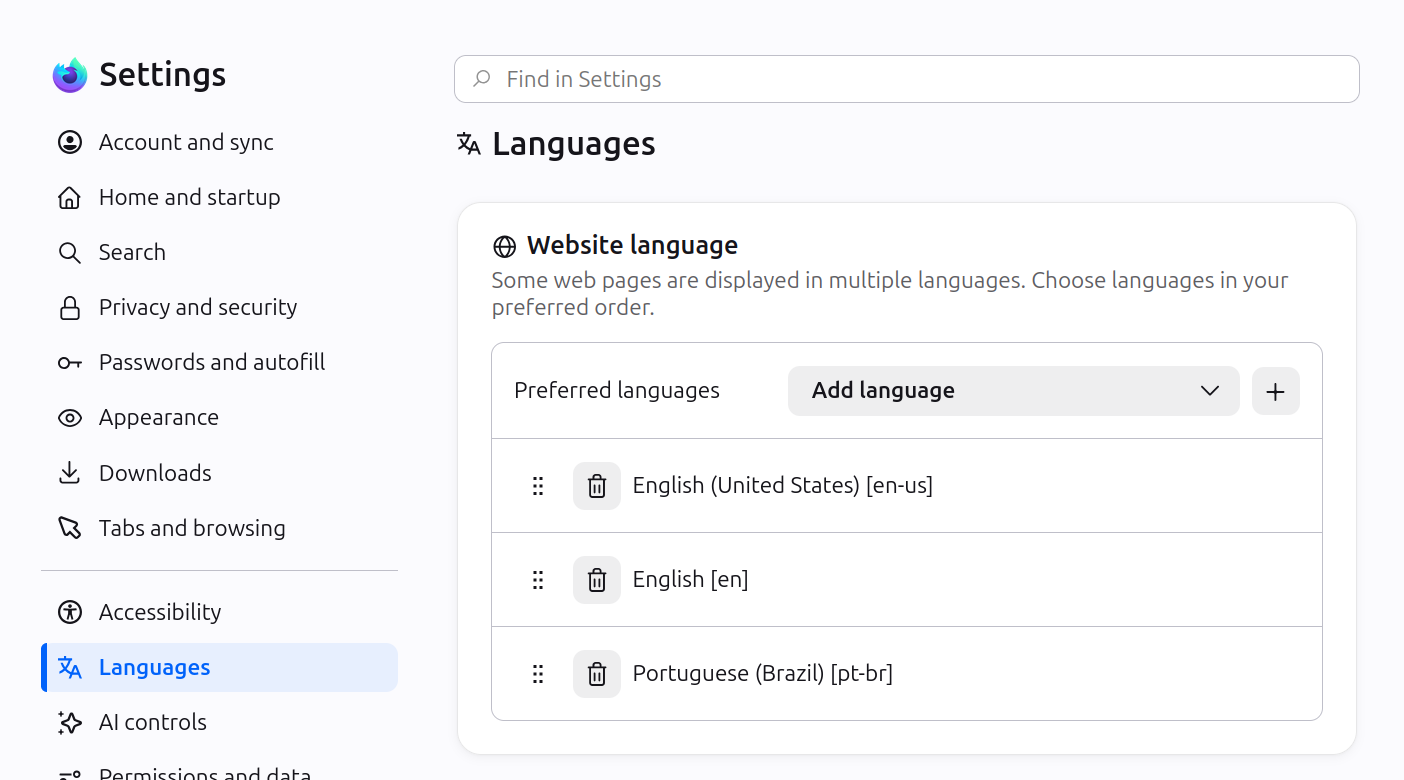Click the plus button to add language

1276,391
